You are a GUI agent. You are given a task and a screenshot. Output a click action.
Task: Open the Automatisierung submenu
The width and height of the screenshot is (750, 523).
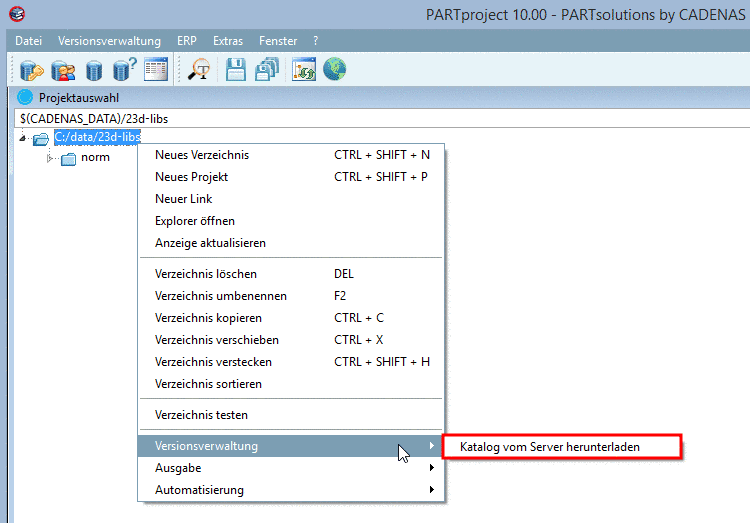[291, 490]
